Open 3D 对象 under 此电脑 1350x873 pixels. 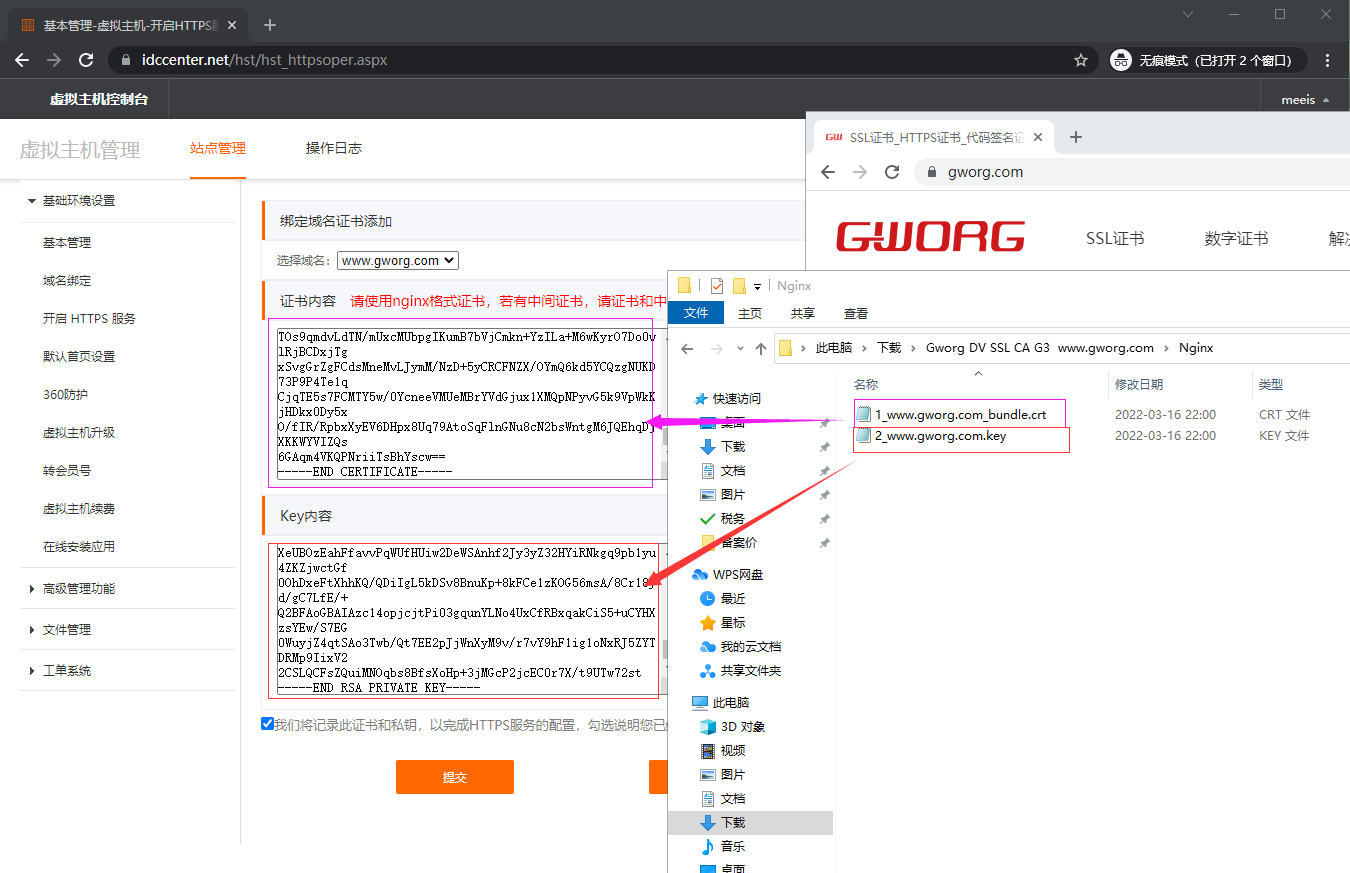pyautogui.click(x=742, y=726)
